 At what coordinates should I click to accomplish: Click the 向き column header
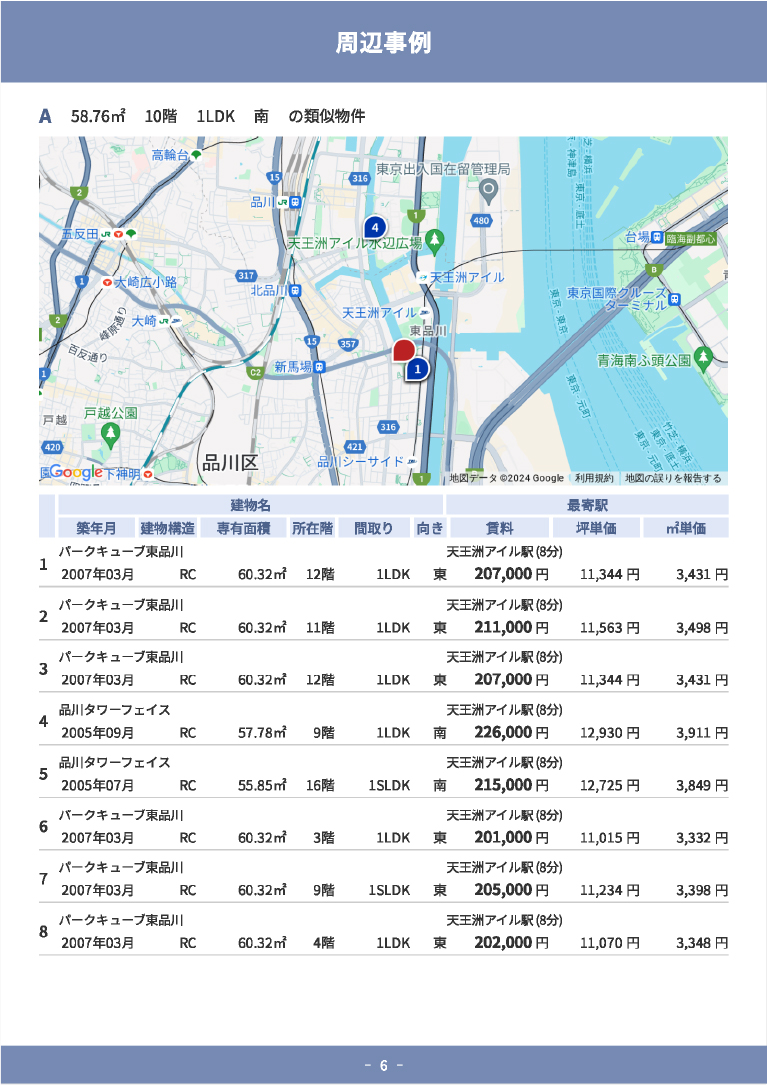[x=429, y=528]
